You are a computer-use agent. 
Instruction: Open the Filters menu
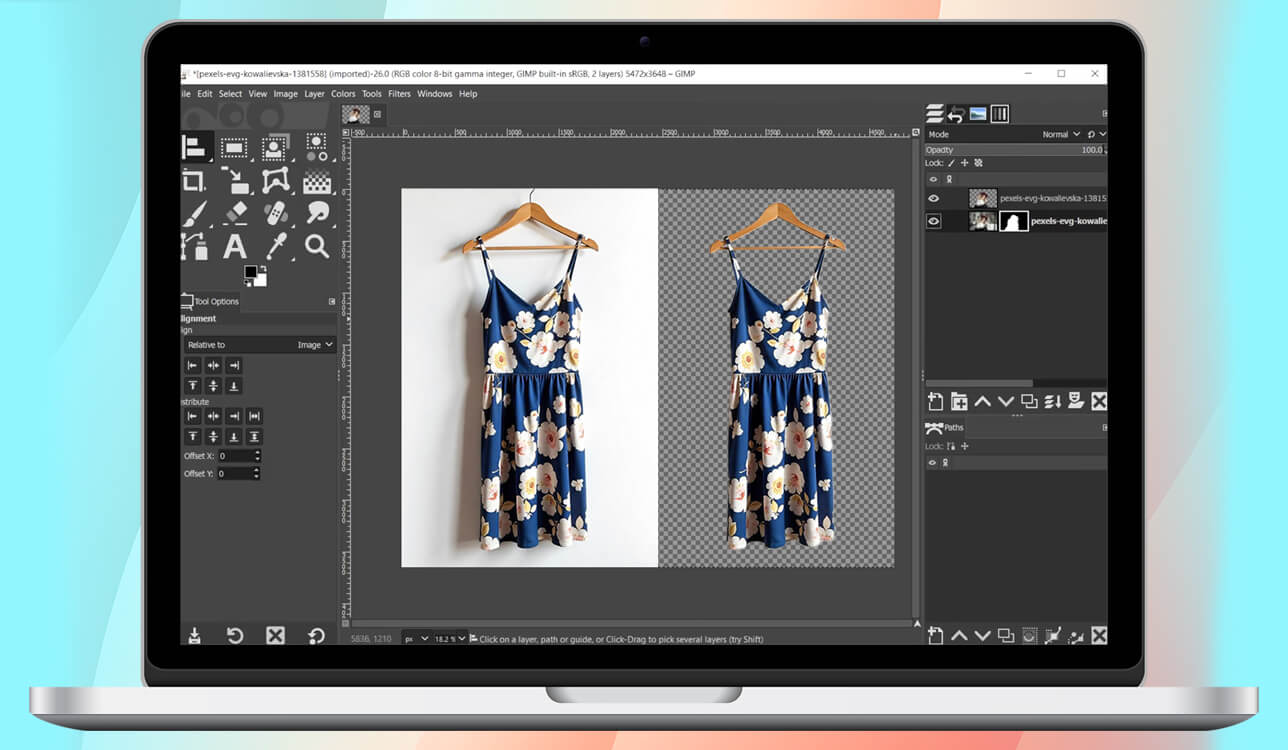[x=399, y=93]
